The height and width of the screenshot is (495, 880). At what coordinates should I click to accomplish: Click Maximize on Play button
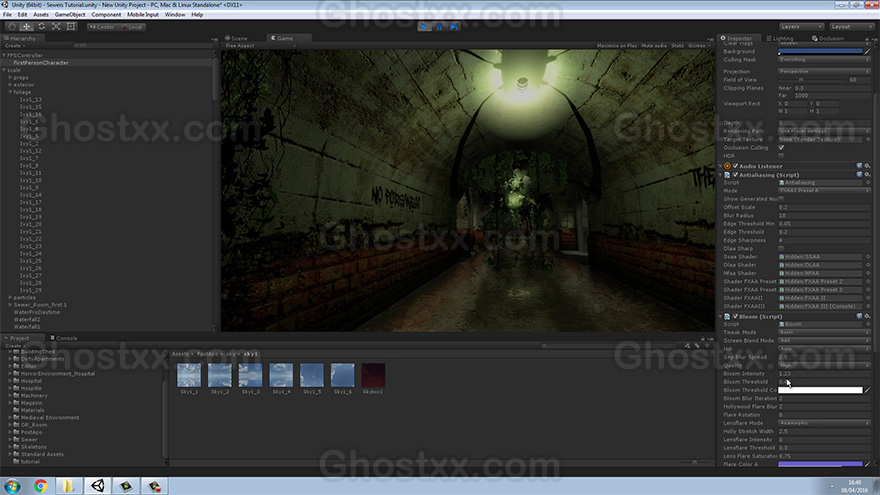tap(617, 45)
